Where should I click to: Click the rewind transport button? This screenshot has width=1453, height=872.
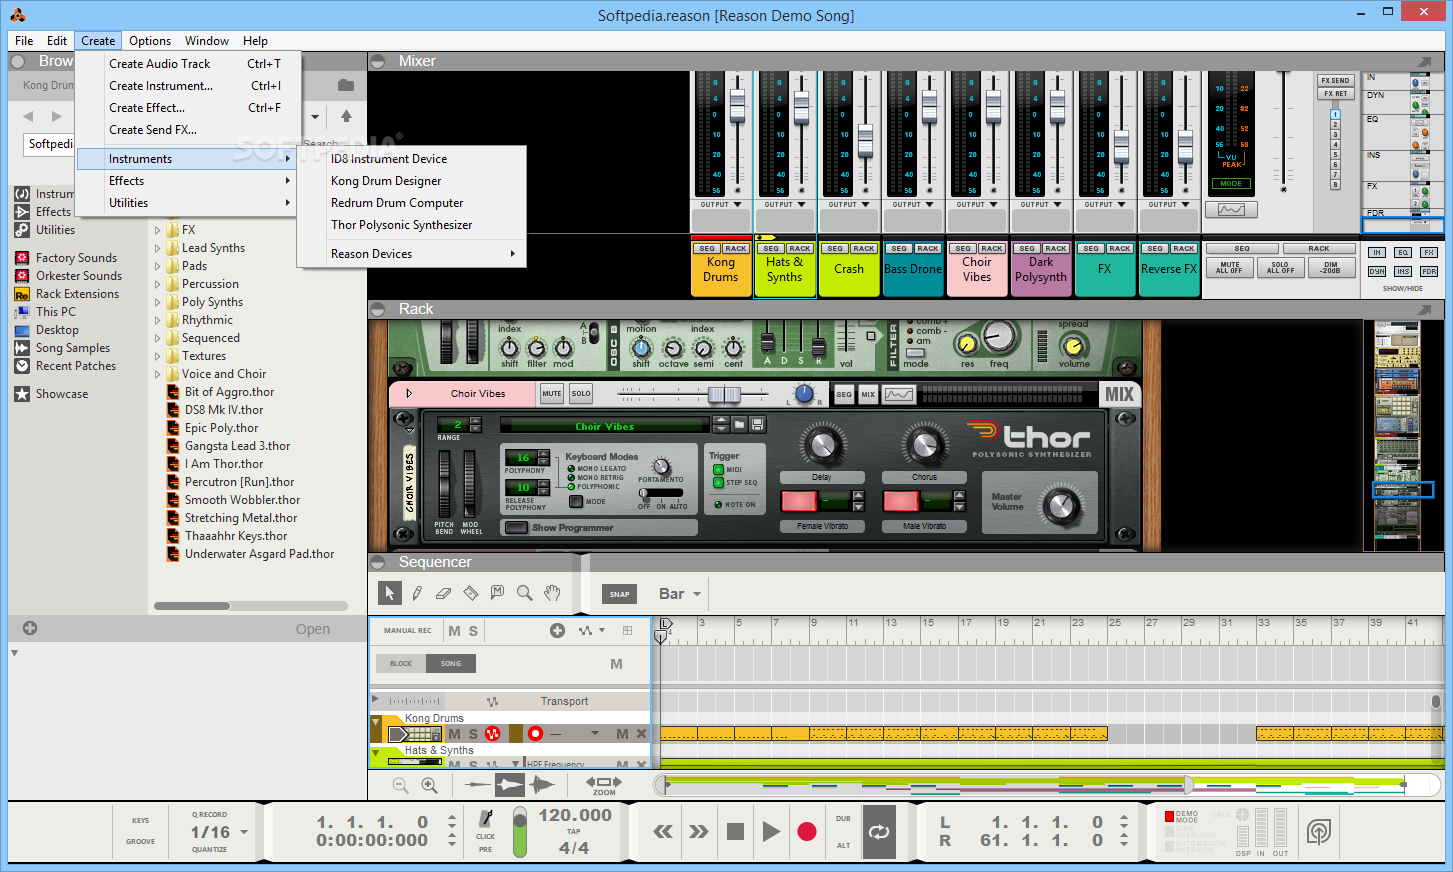pos(663,831)
